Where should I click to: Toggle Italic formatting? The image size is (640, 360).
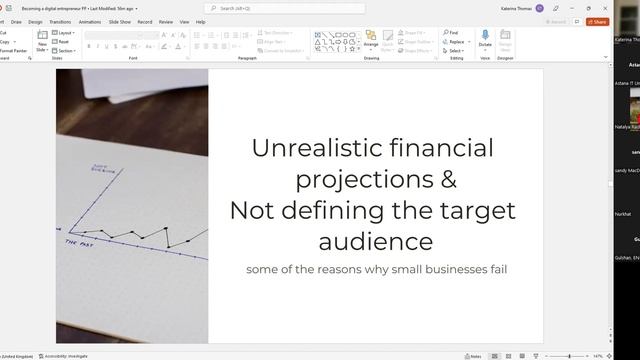(x=98, y=47)
